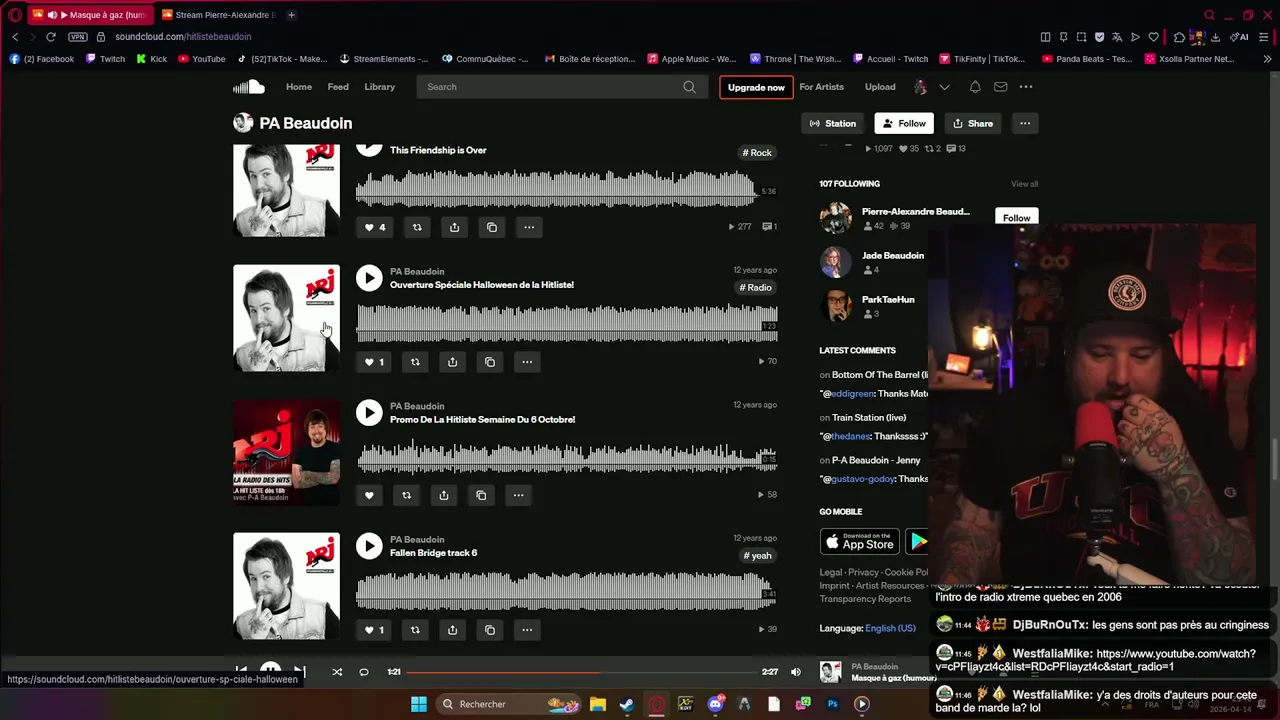Copy link of This Friendship is Over
This screenshot has height=720, width=1280.
pos(492,227)
